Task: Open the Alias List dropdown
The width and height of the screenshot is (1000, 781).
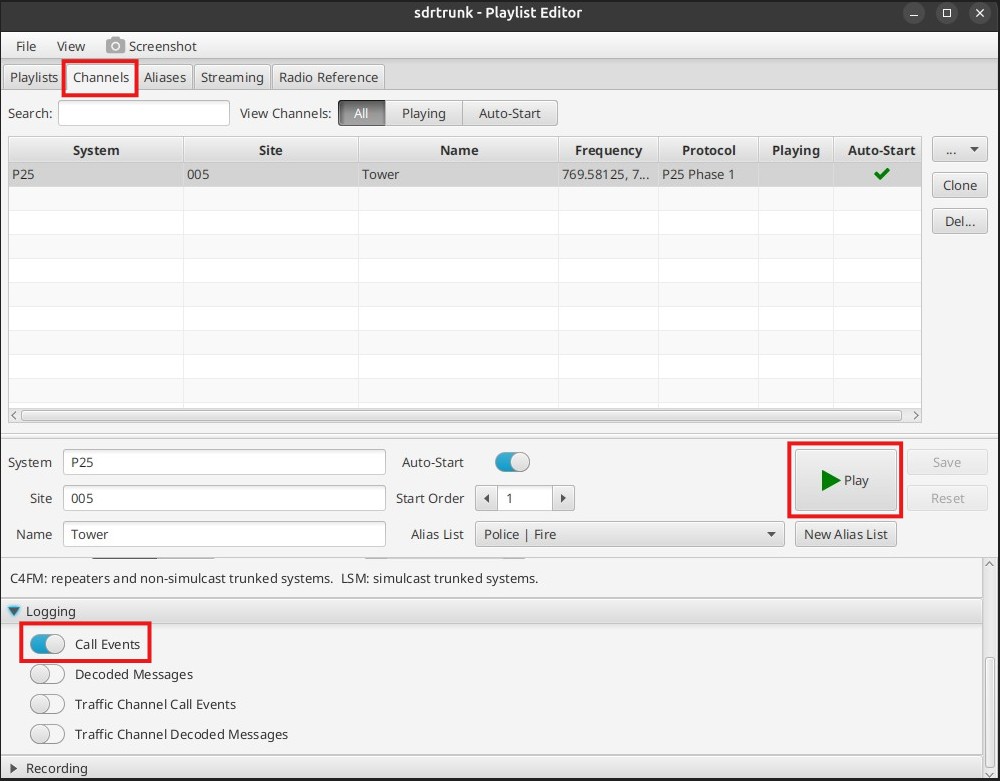Action: (629, 534)
